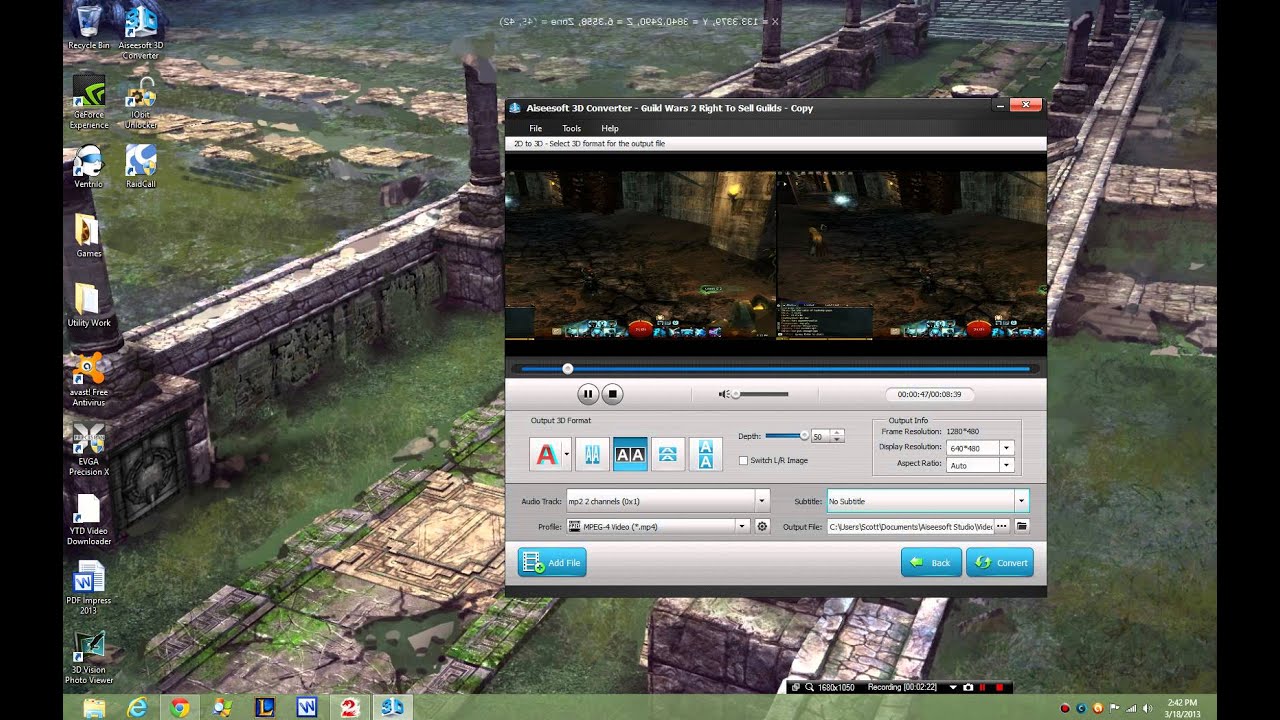
Task: Open avast! Free Antivirus shortcut
Action: (89, 380)
